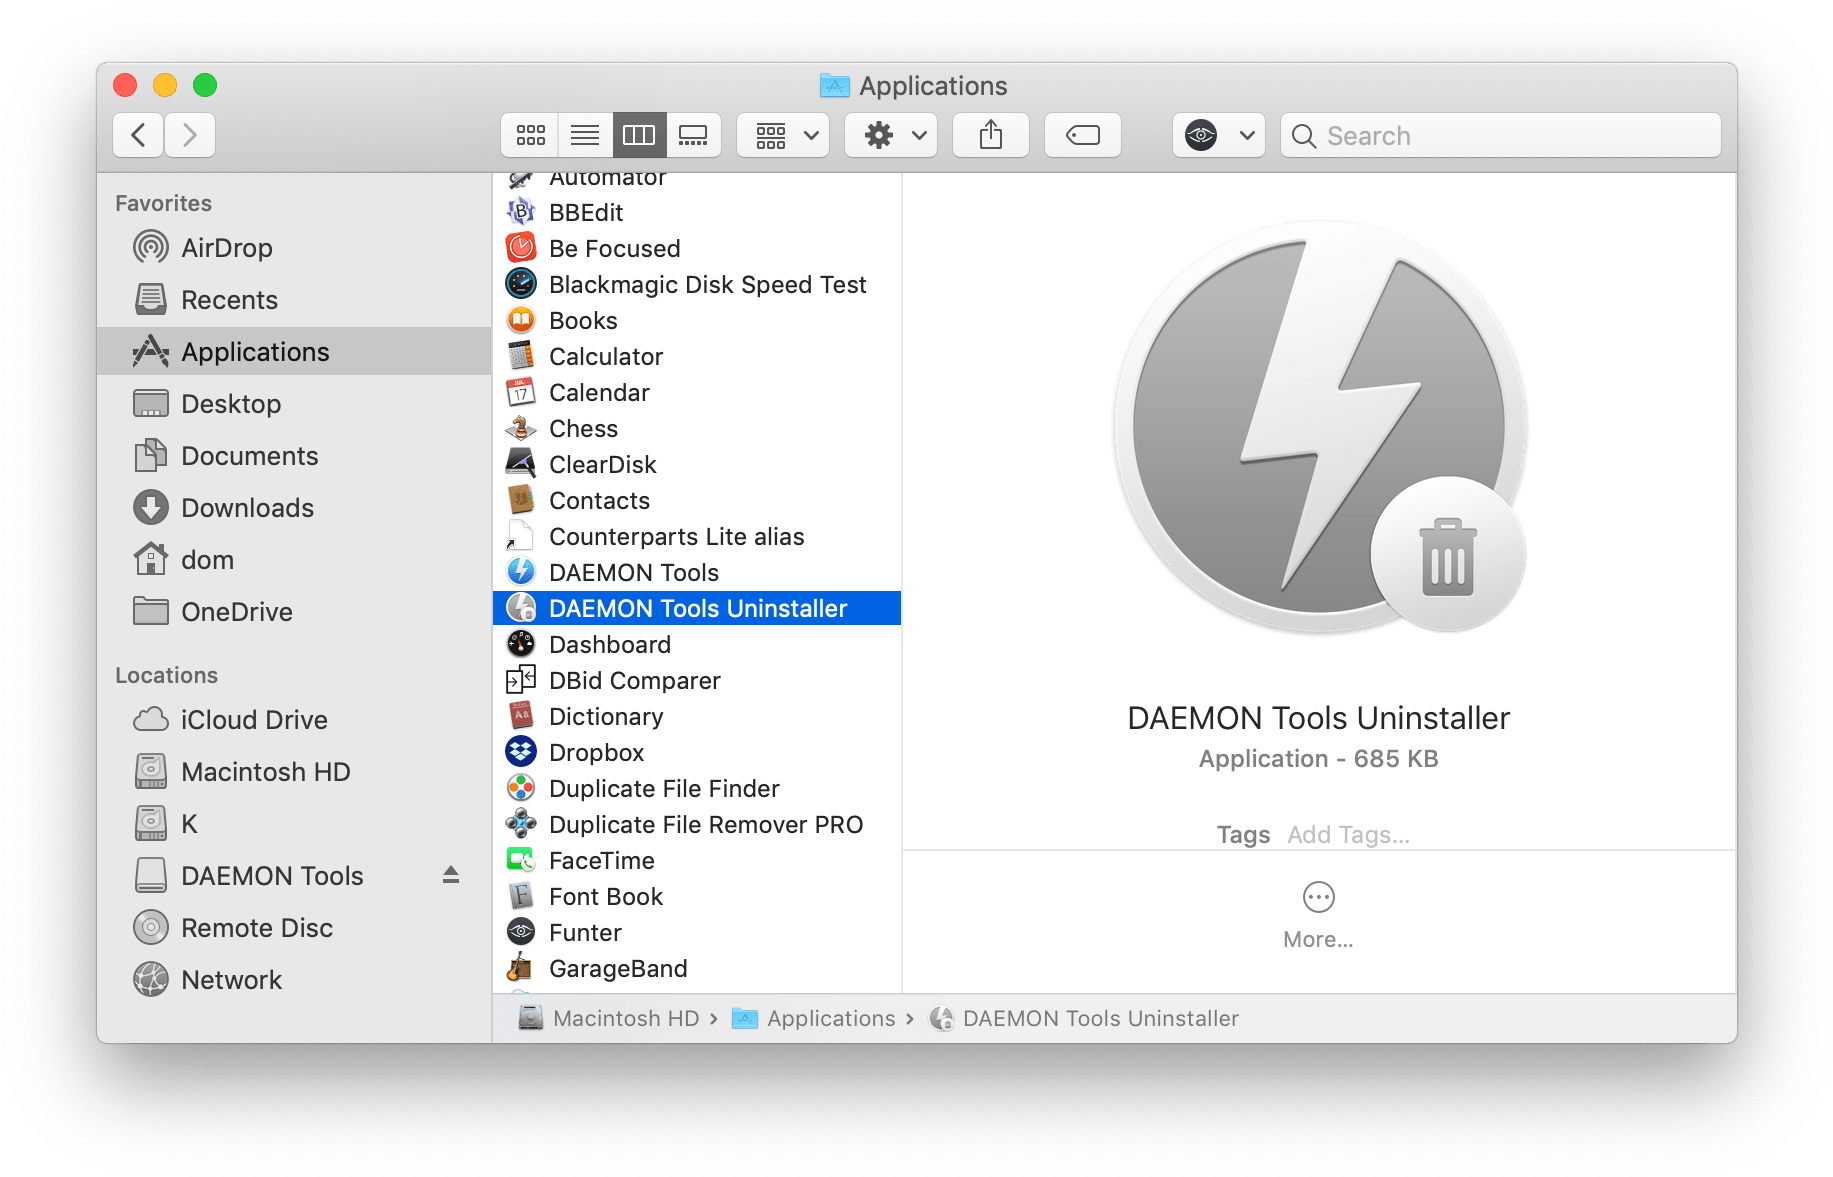This screenshot has width=1833, height=1177.
Task: Select the Blackmagic Disk Speed Test icon
Action: click(521, 284)
